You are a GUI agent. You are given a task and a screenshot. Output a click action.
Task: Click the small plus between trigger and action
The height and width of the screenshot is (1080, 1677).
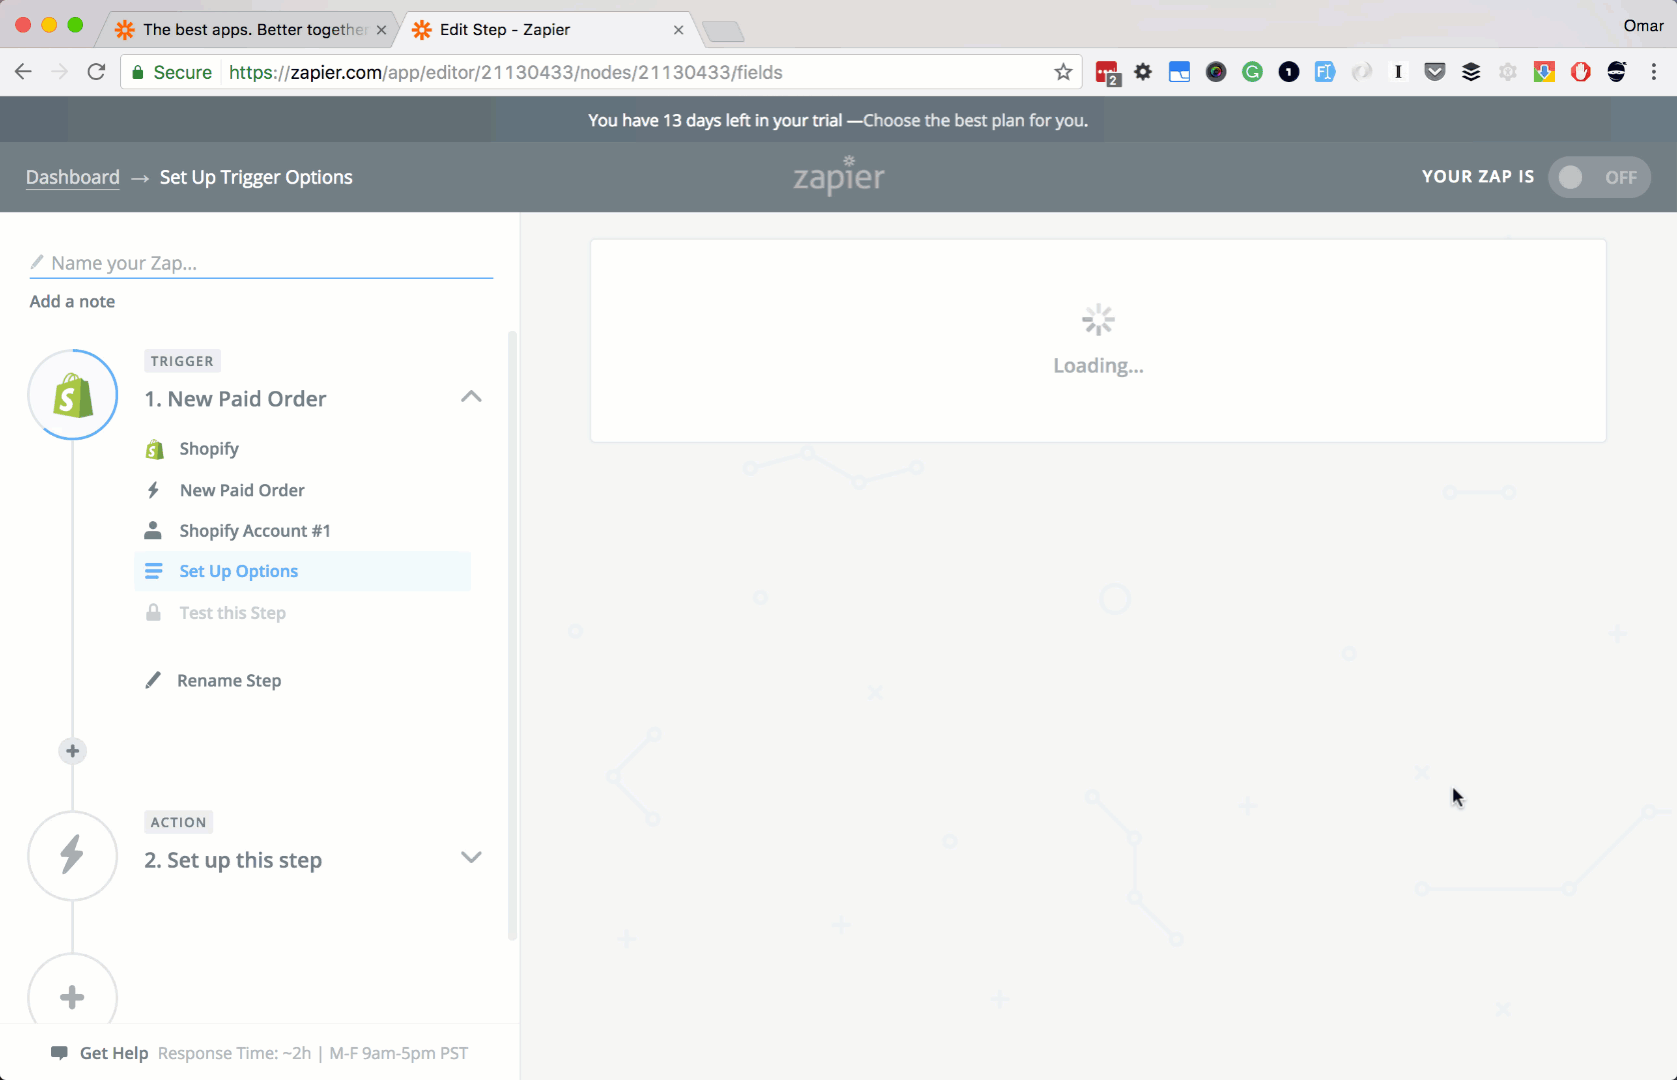[72, 751]
